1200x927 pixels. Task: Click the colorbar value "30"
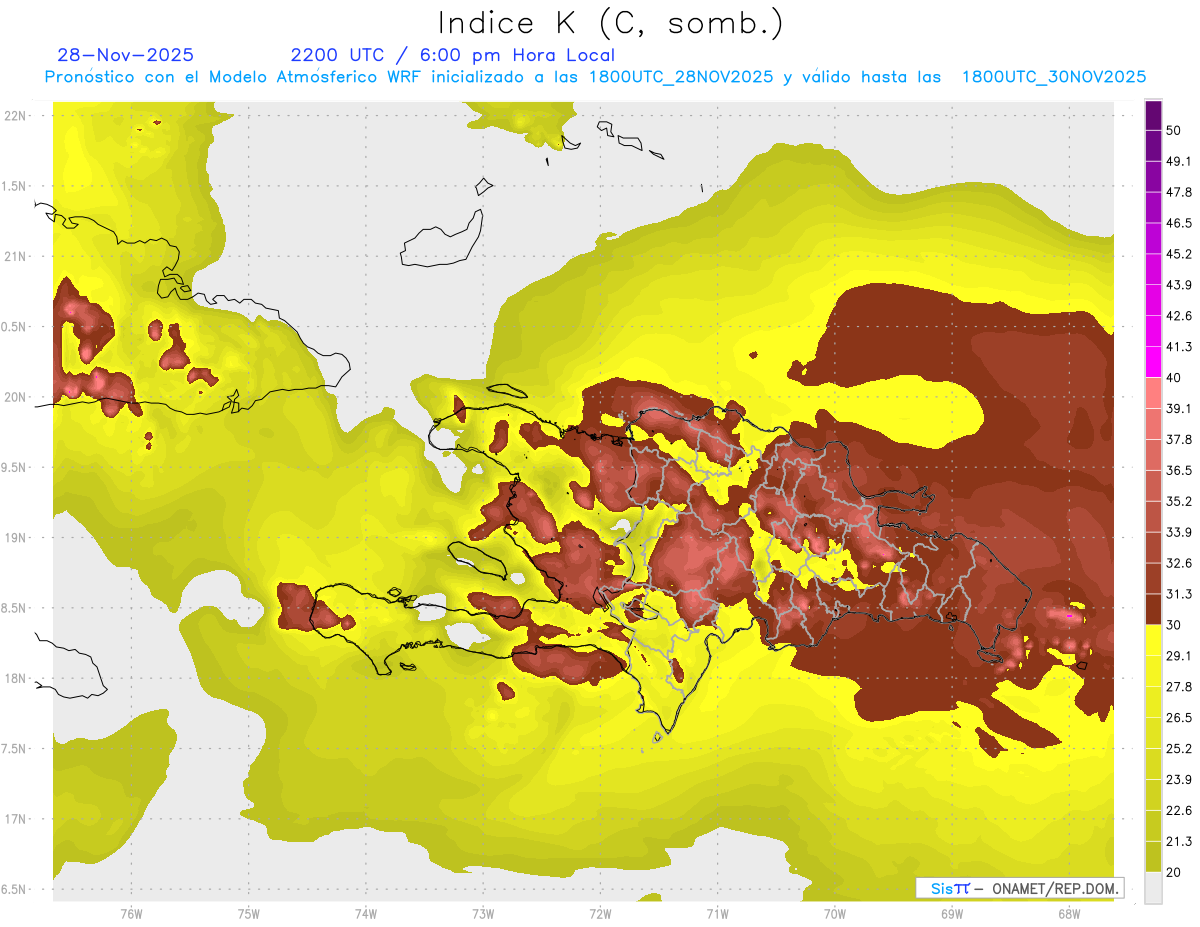[x=1174, y=625]
